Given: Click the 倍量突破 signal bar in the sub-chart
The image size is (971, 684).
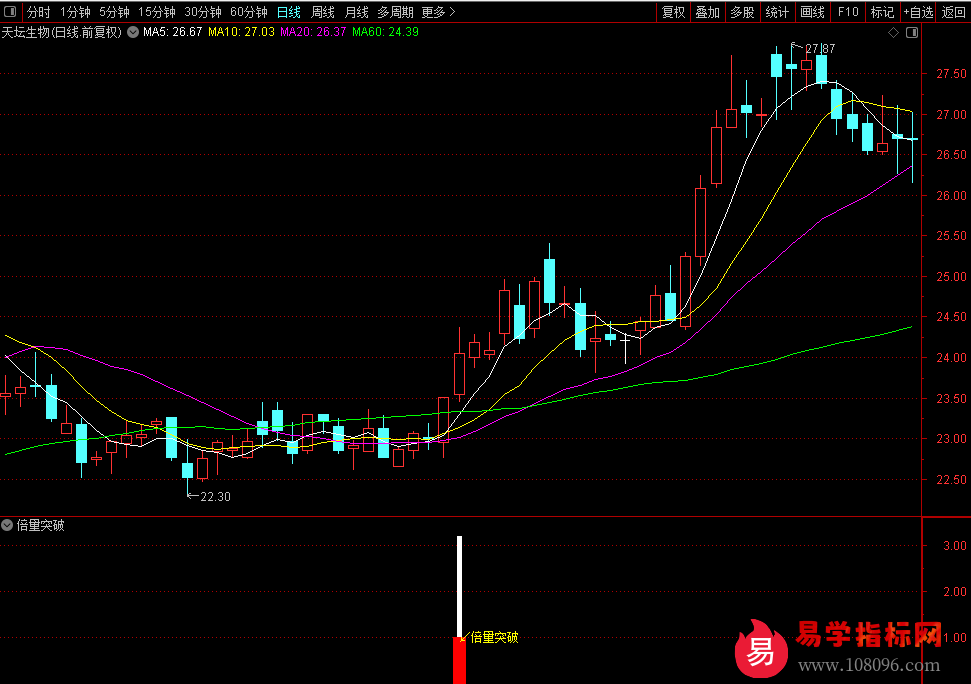Looking at the screenshot, I should 459,610.
